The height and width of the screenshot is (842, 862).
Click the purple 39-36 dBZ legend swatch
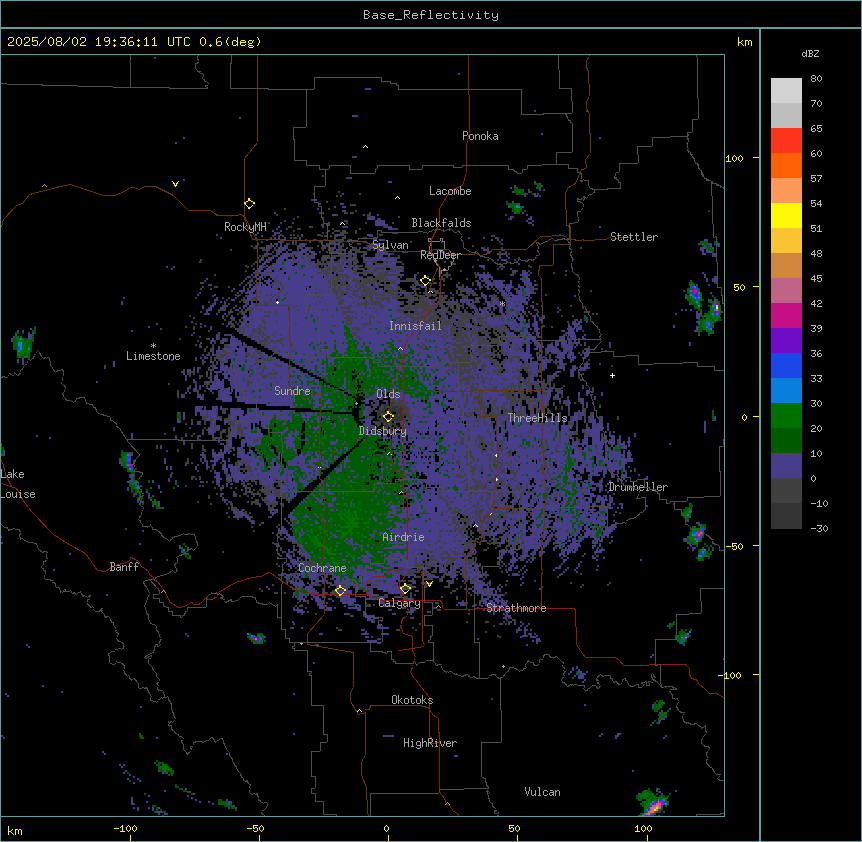point(786,340)
